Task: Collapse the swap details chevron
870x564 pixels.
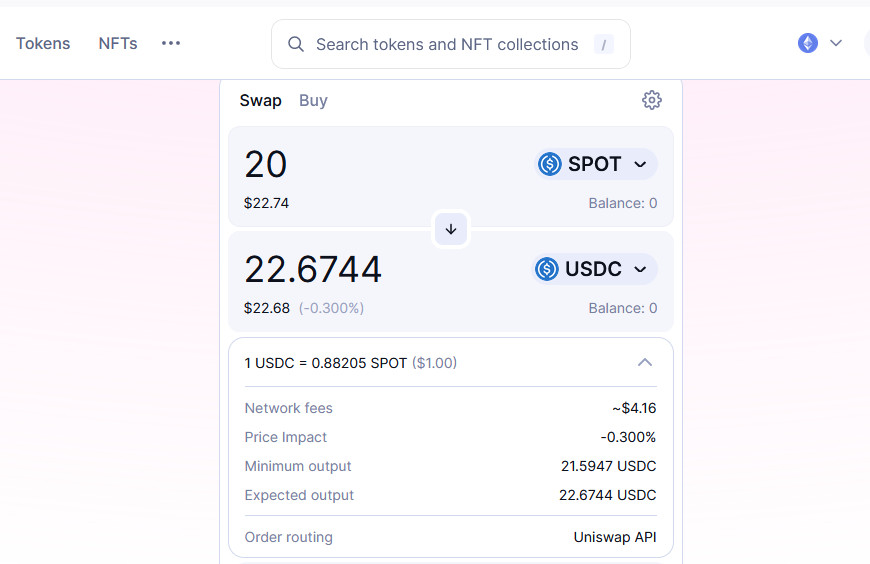Action: 645,362
